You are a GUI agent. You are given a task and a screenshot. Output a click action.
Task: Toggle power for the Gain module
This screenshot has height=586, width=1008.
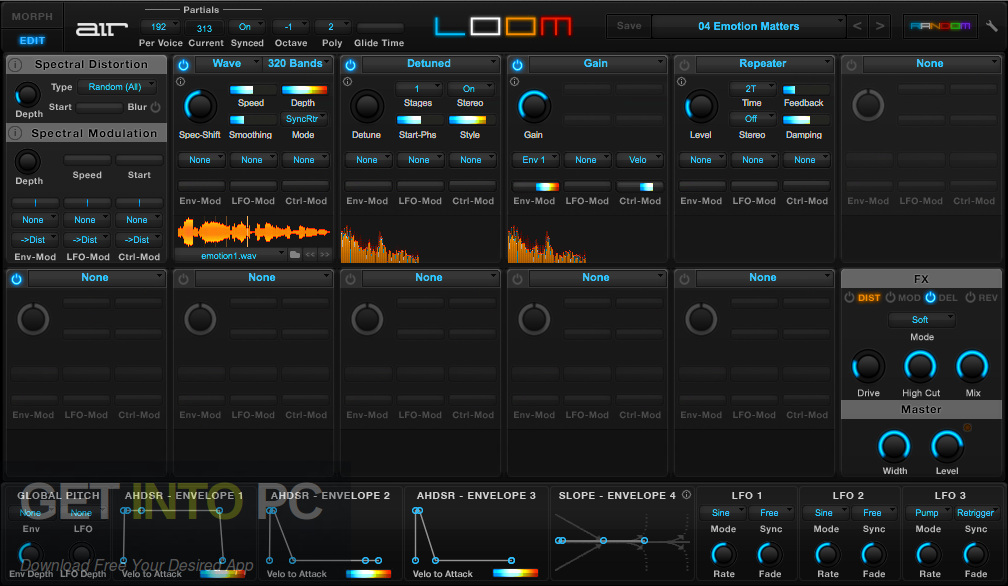(x=518, y=65)
